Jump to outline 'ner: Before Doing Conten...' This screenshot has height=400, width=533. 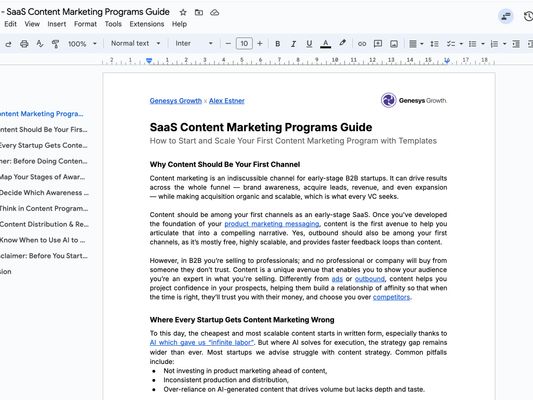pos(44,161)
